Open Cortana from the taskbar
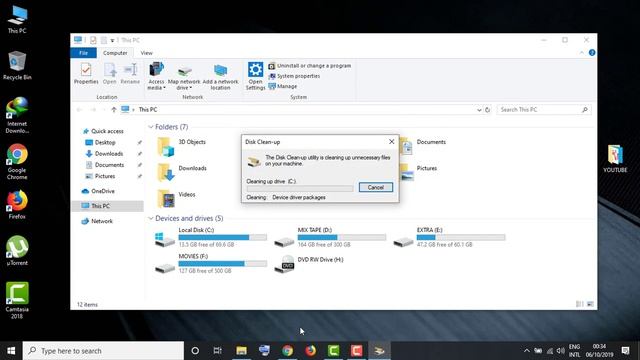The image size is (640, 360). (x=195, y=351)
